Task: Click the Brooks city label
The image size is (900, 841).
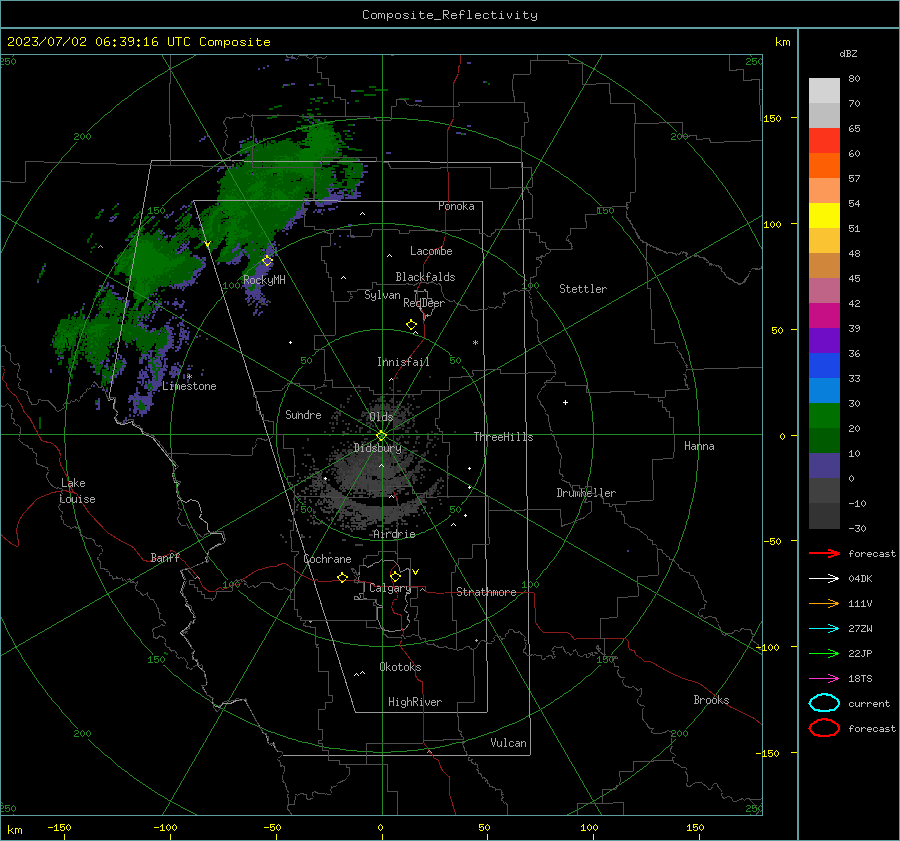Action: point(711,700)
